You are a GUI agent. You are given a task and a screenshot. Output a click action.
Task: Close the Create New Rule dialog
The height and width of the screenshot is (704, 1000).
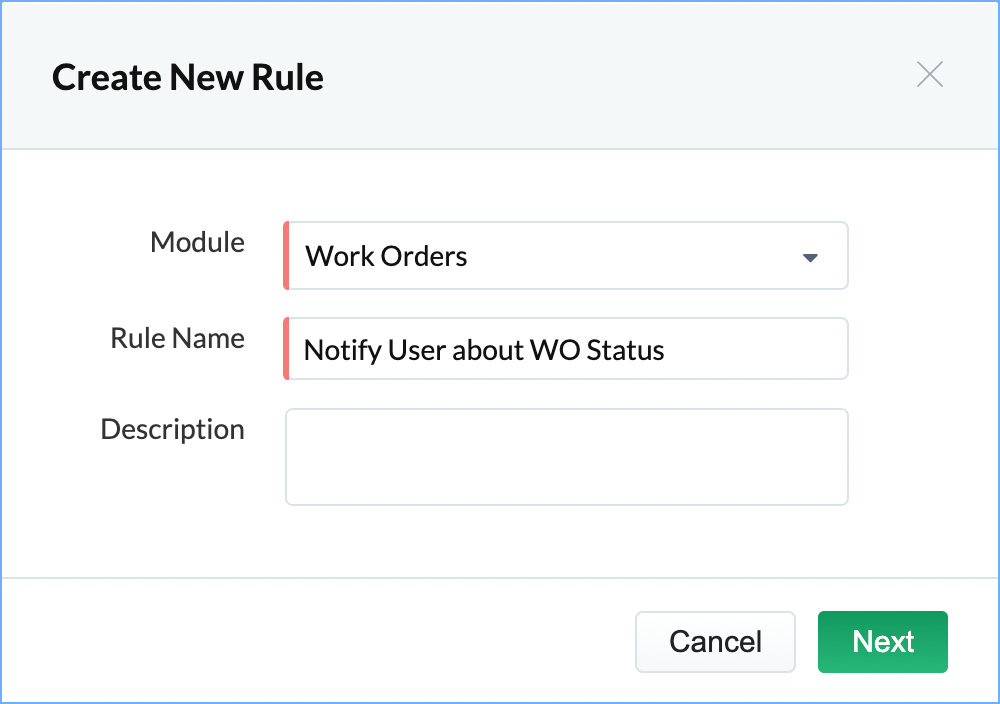[x=930, y=75]
